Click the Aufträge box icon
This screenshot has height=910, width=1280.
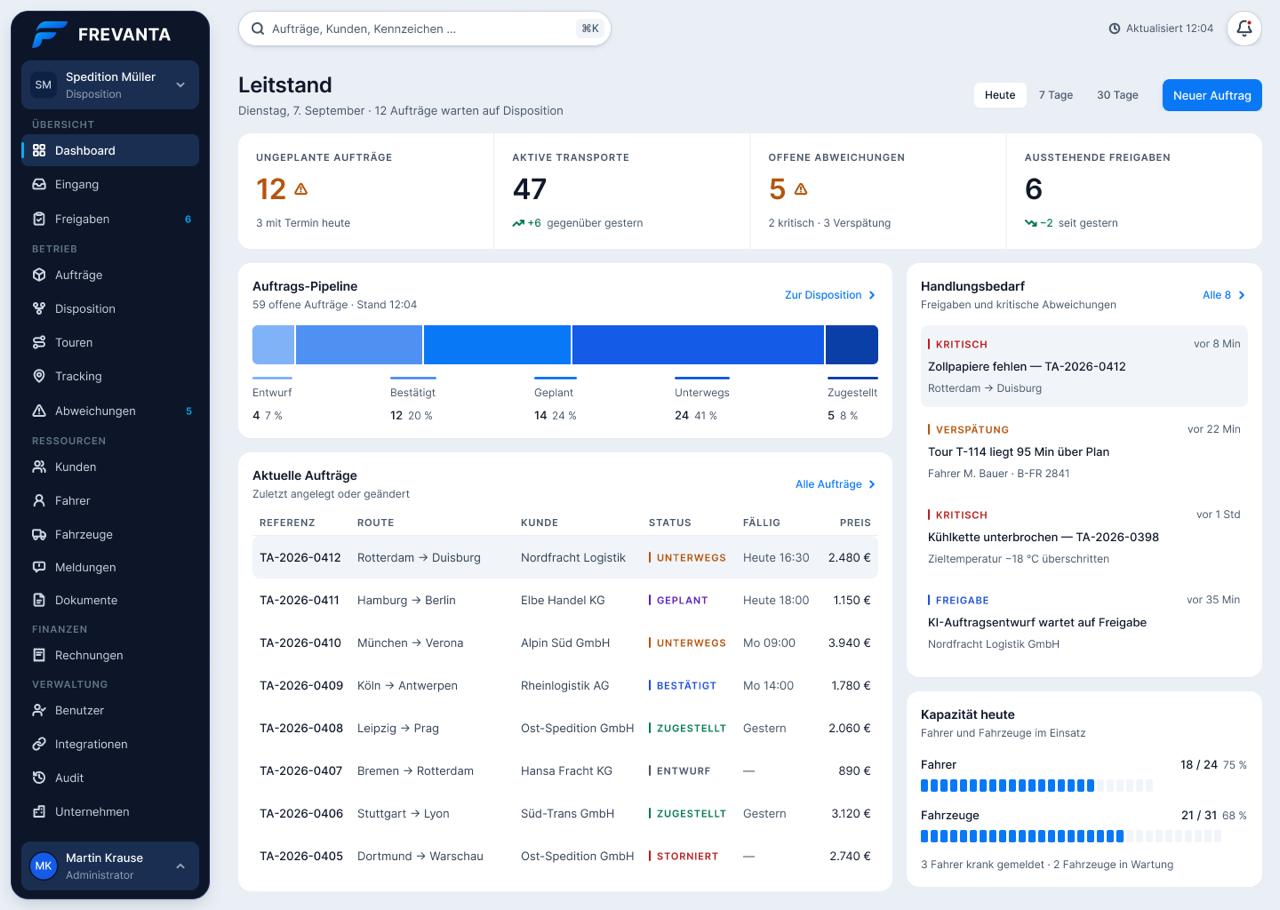[x=39, y=275]
